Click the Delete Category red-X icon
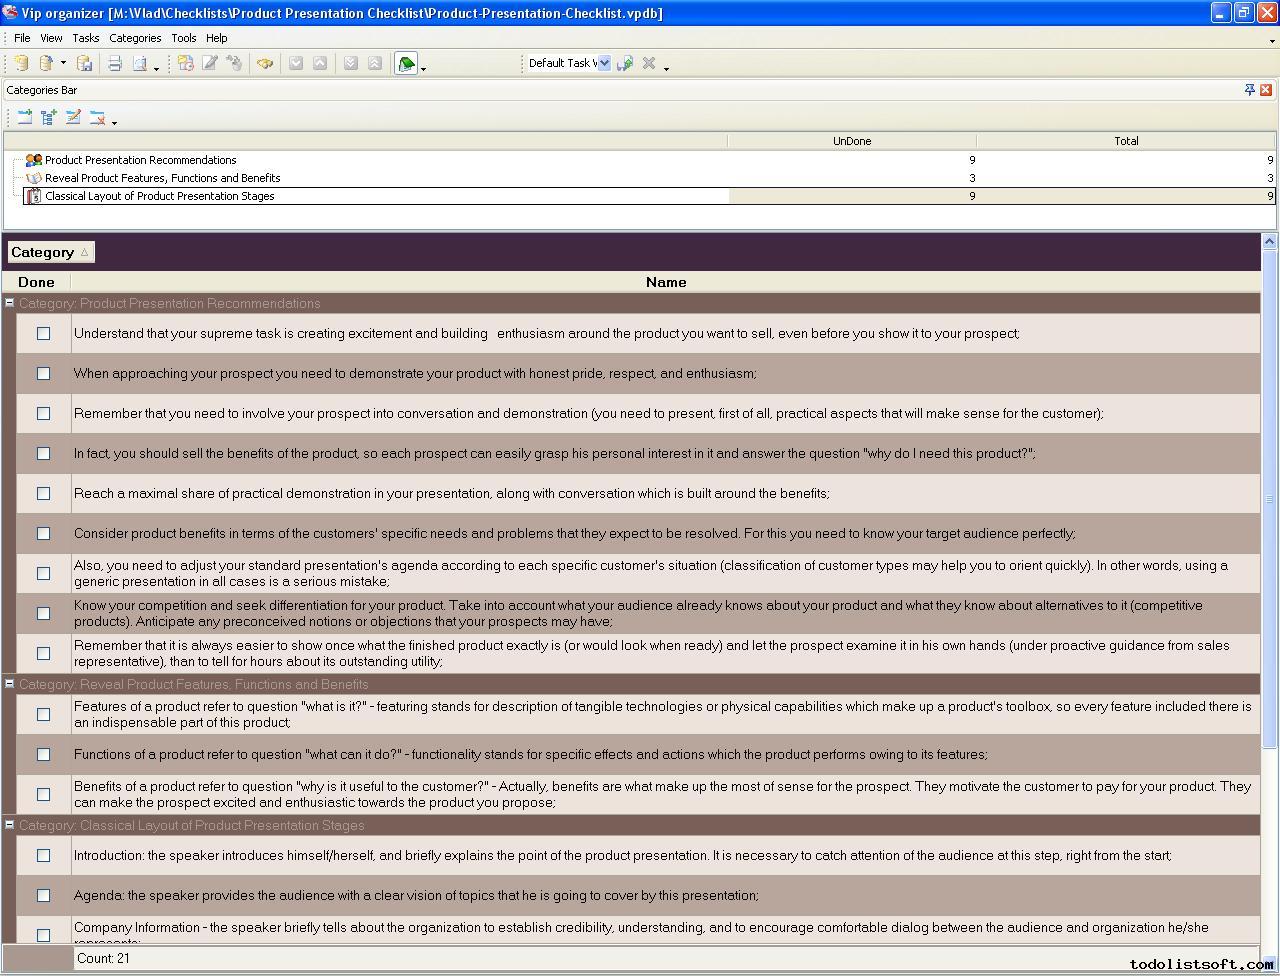This screenshot has width=1280, height=976. (x=97, y=117)
